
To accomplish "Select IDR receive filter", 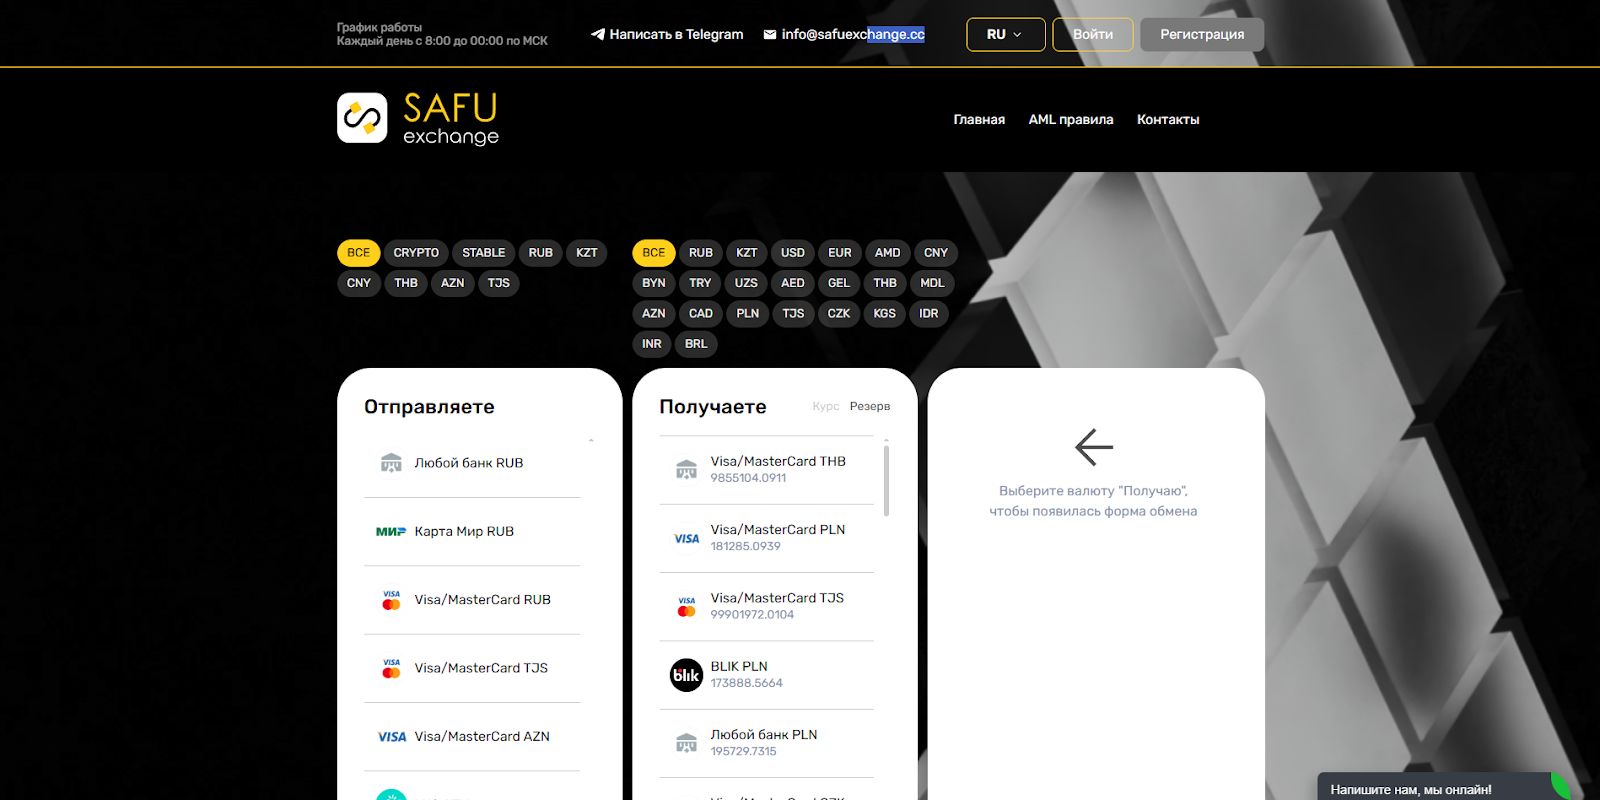I will point(929,313).
